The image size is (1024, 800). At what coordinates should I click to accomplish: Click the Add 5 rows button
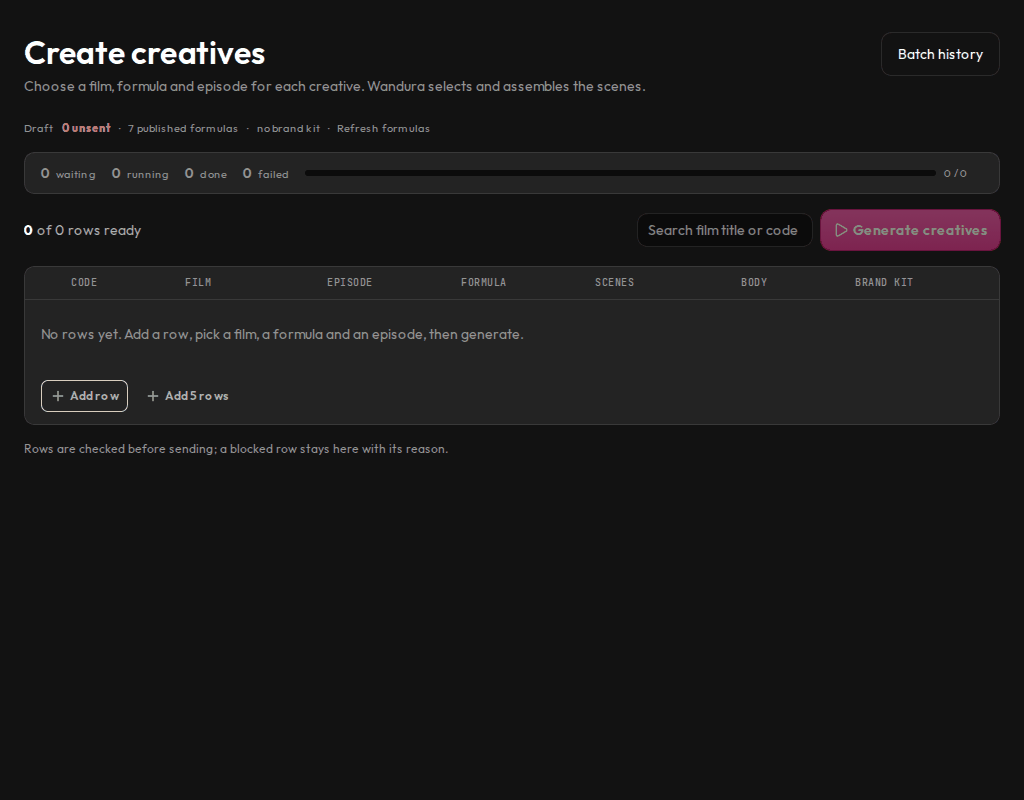tap(188, 396)
